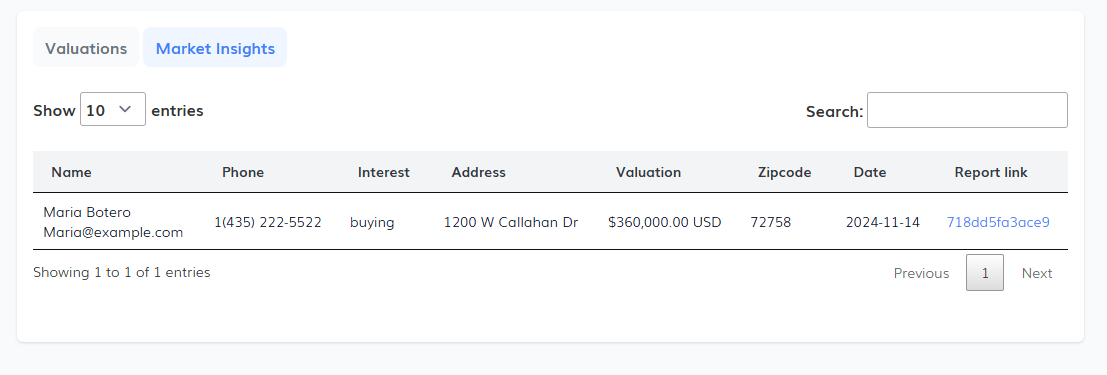Focus the Search input field

(x=967, y=110)
